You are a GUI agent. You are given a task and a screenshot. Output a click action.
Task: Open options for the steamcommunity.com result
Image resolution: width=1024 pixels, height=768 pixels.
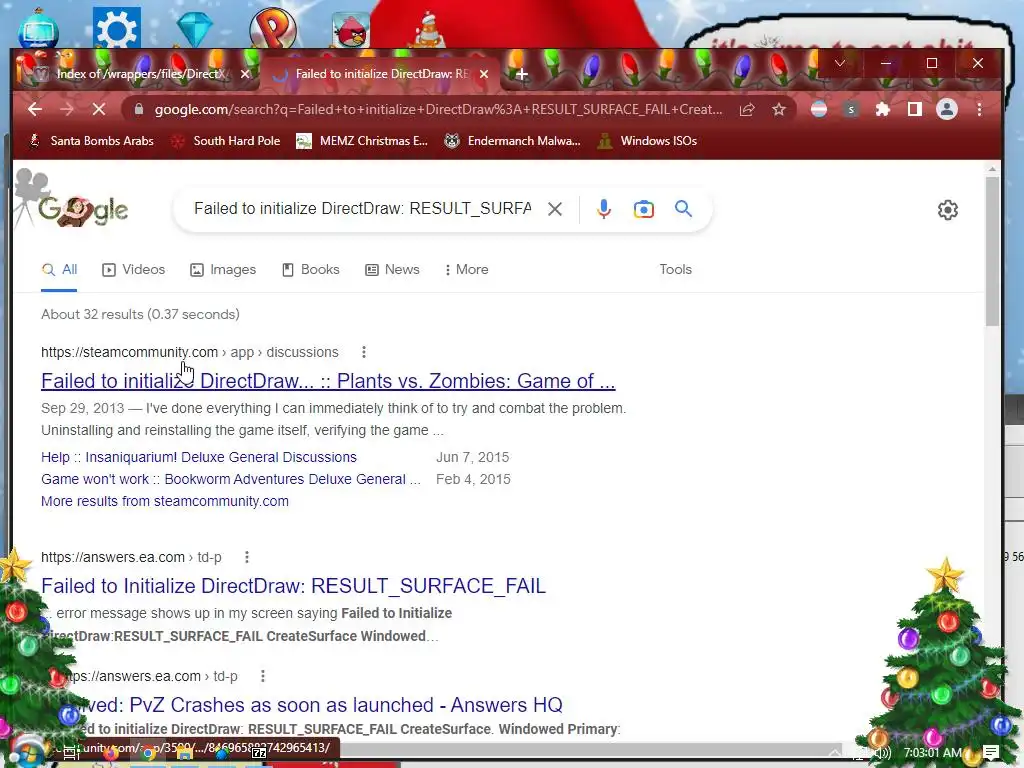pyautogui.click(x=364, y=352)
